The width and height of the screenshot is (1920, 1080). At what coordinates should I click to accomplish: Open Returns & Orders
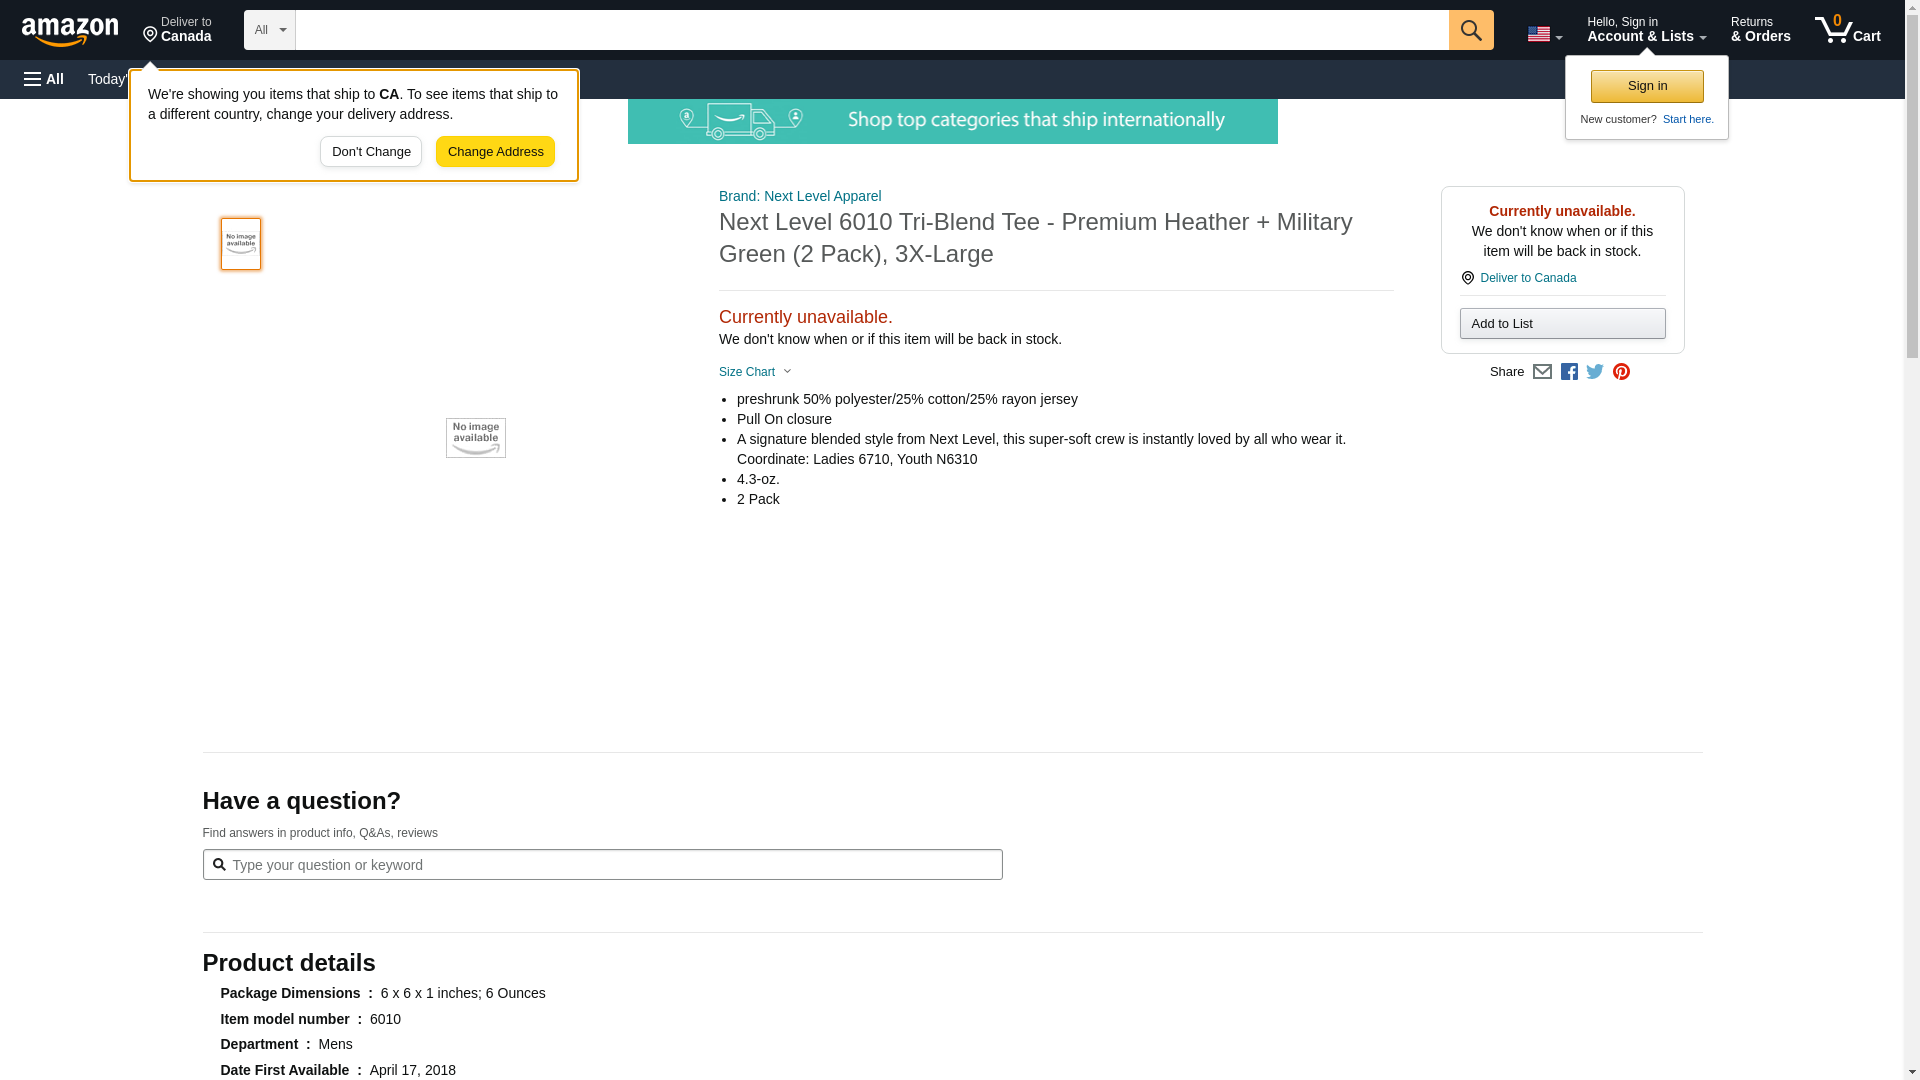point(1760,30)
